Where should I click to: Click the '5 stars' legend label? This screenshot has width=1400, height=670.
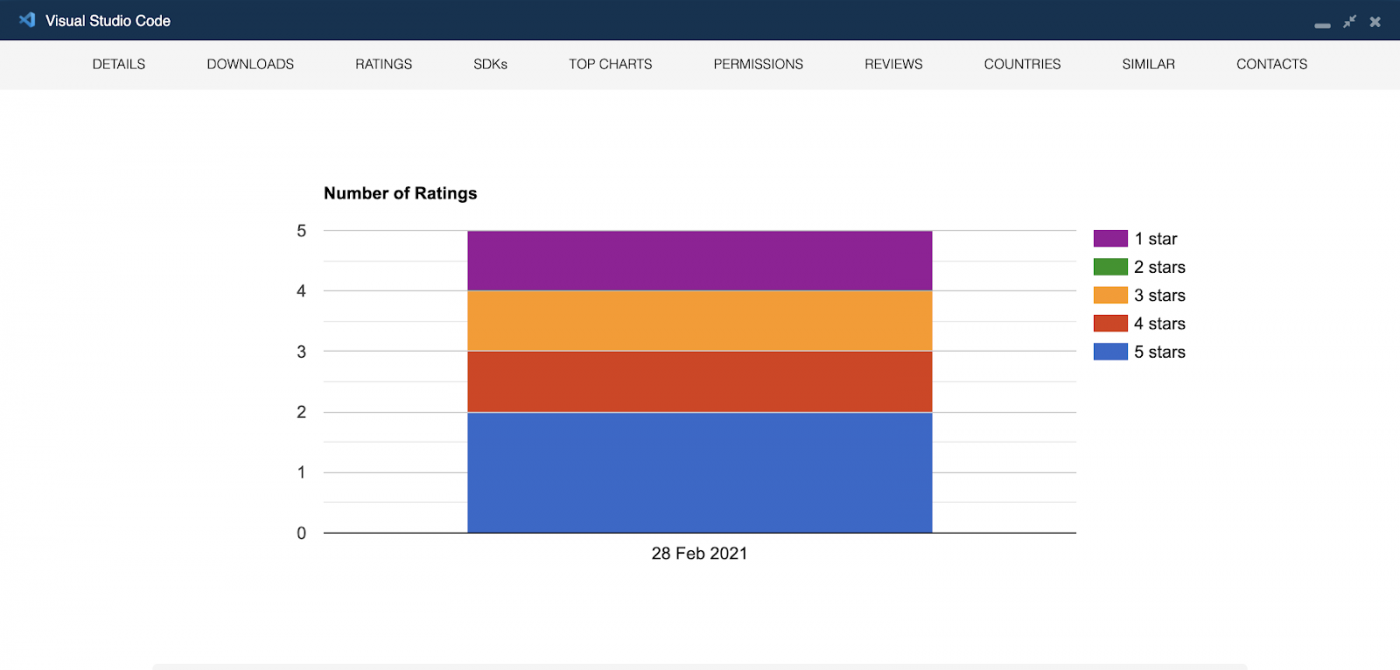[x=1160, y=352]
